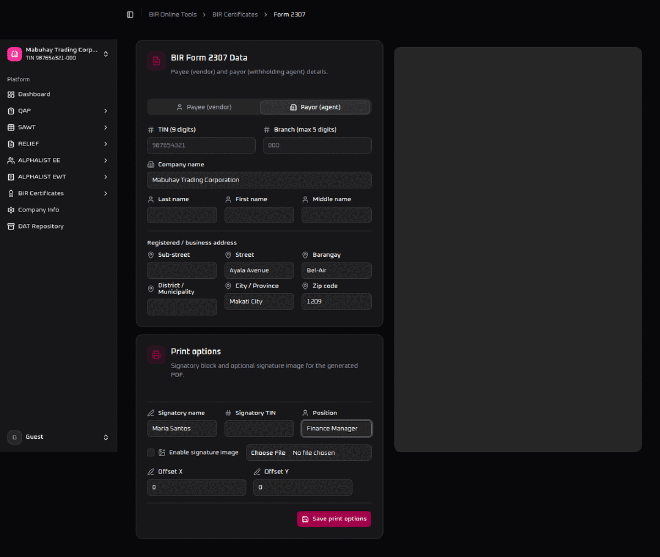
Task: Click the BIR Form 2307 Data document icon
Action: click(x=156, y=61)
